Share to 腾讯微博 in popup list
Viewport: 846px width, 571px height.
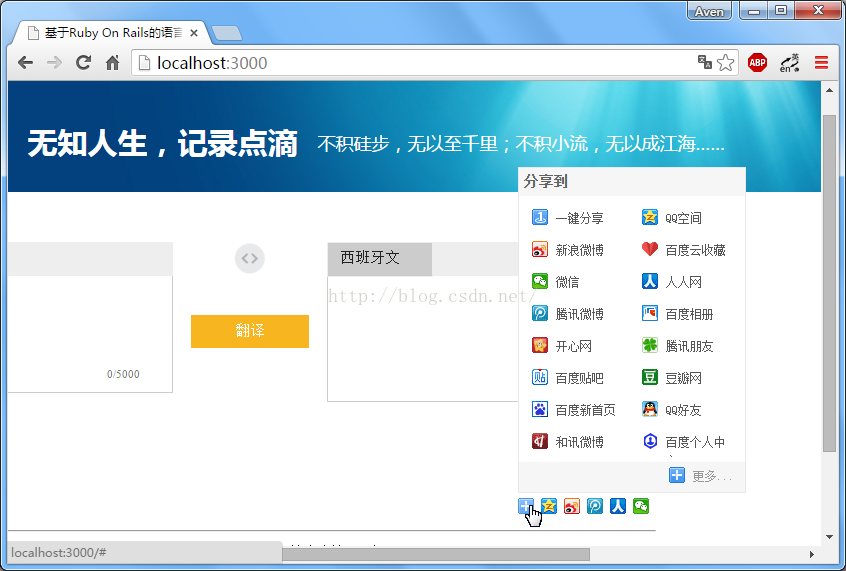tap(568, 314)
